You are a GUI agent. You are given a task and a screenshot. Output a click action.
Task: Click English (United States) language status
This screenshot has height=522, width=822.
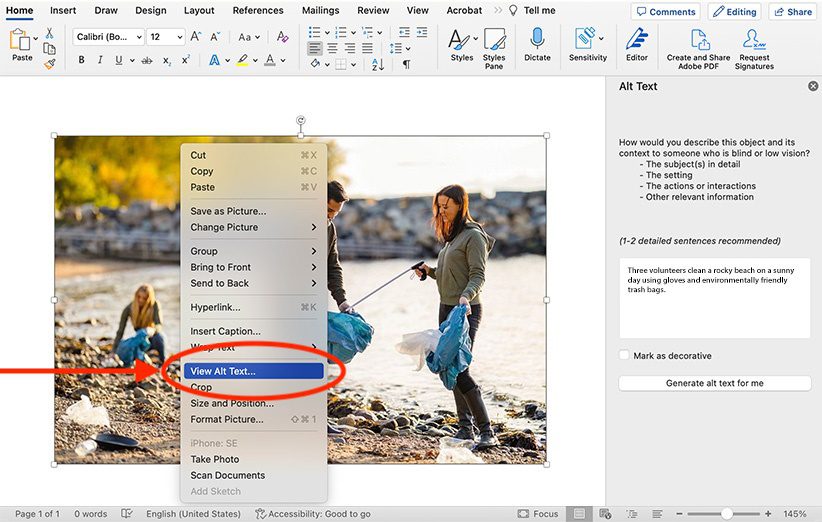click(x=193, y=514)
